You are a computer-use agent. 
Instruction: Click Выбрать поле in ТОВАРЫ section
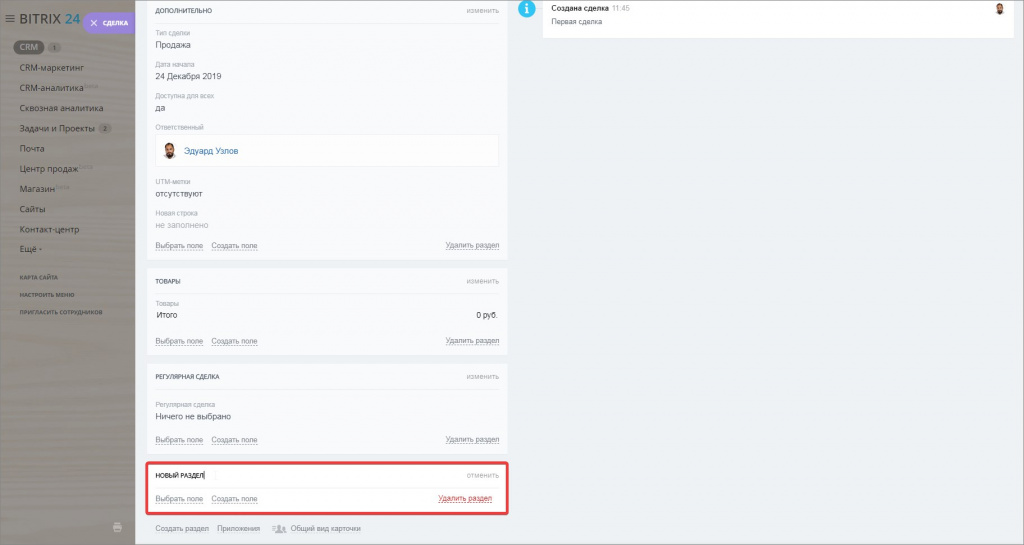click(179, 341)
